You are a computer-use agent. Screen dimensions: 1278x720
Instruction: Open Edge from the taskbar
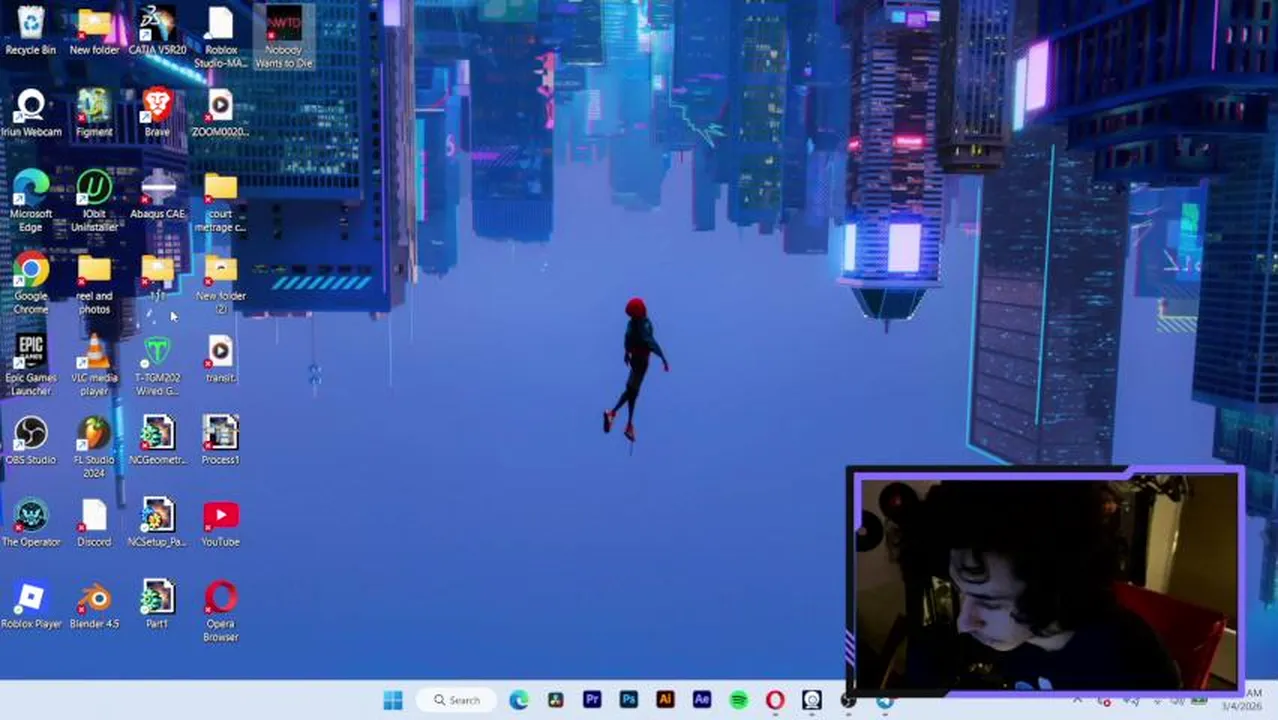pyautogui.click(x=518, y=700)
